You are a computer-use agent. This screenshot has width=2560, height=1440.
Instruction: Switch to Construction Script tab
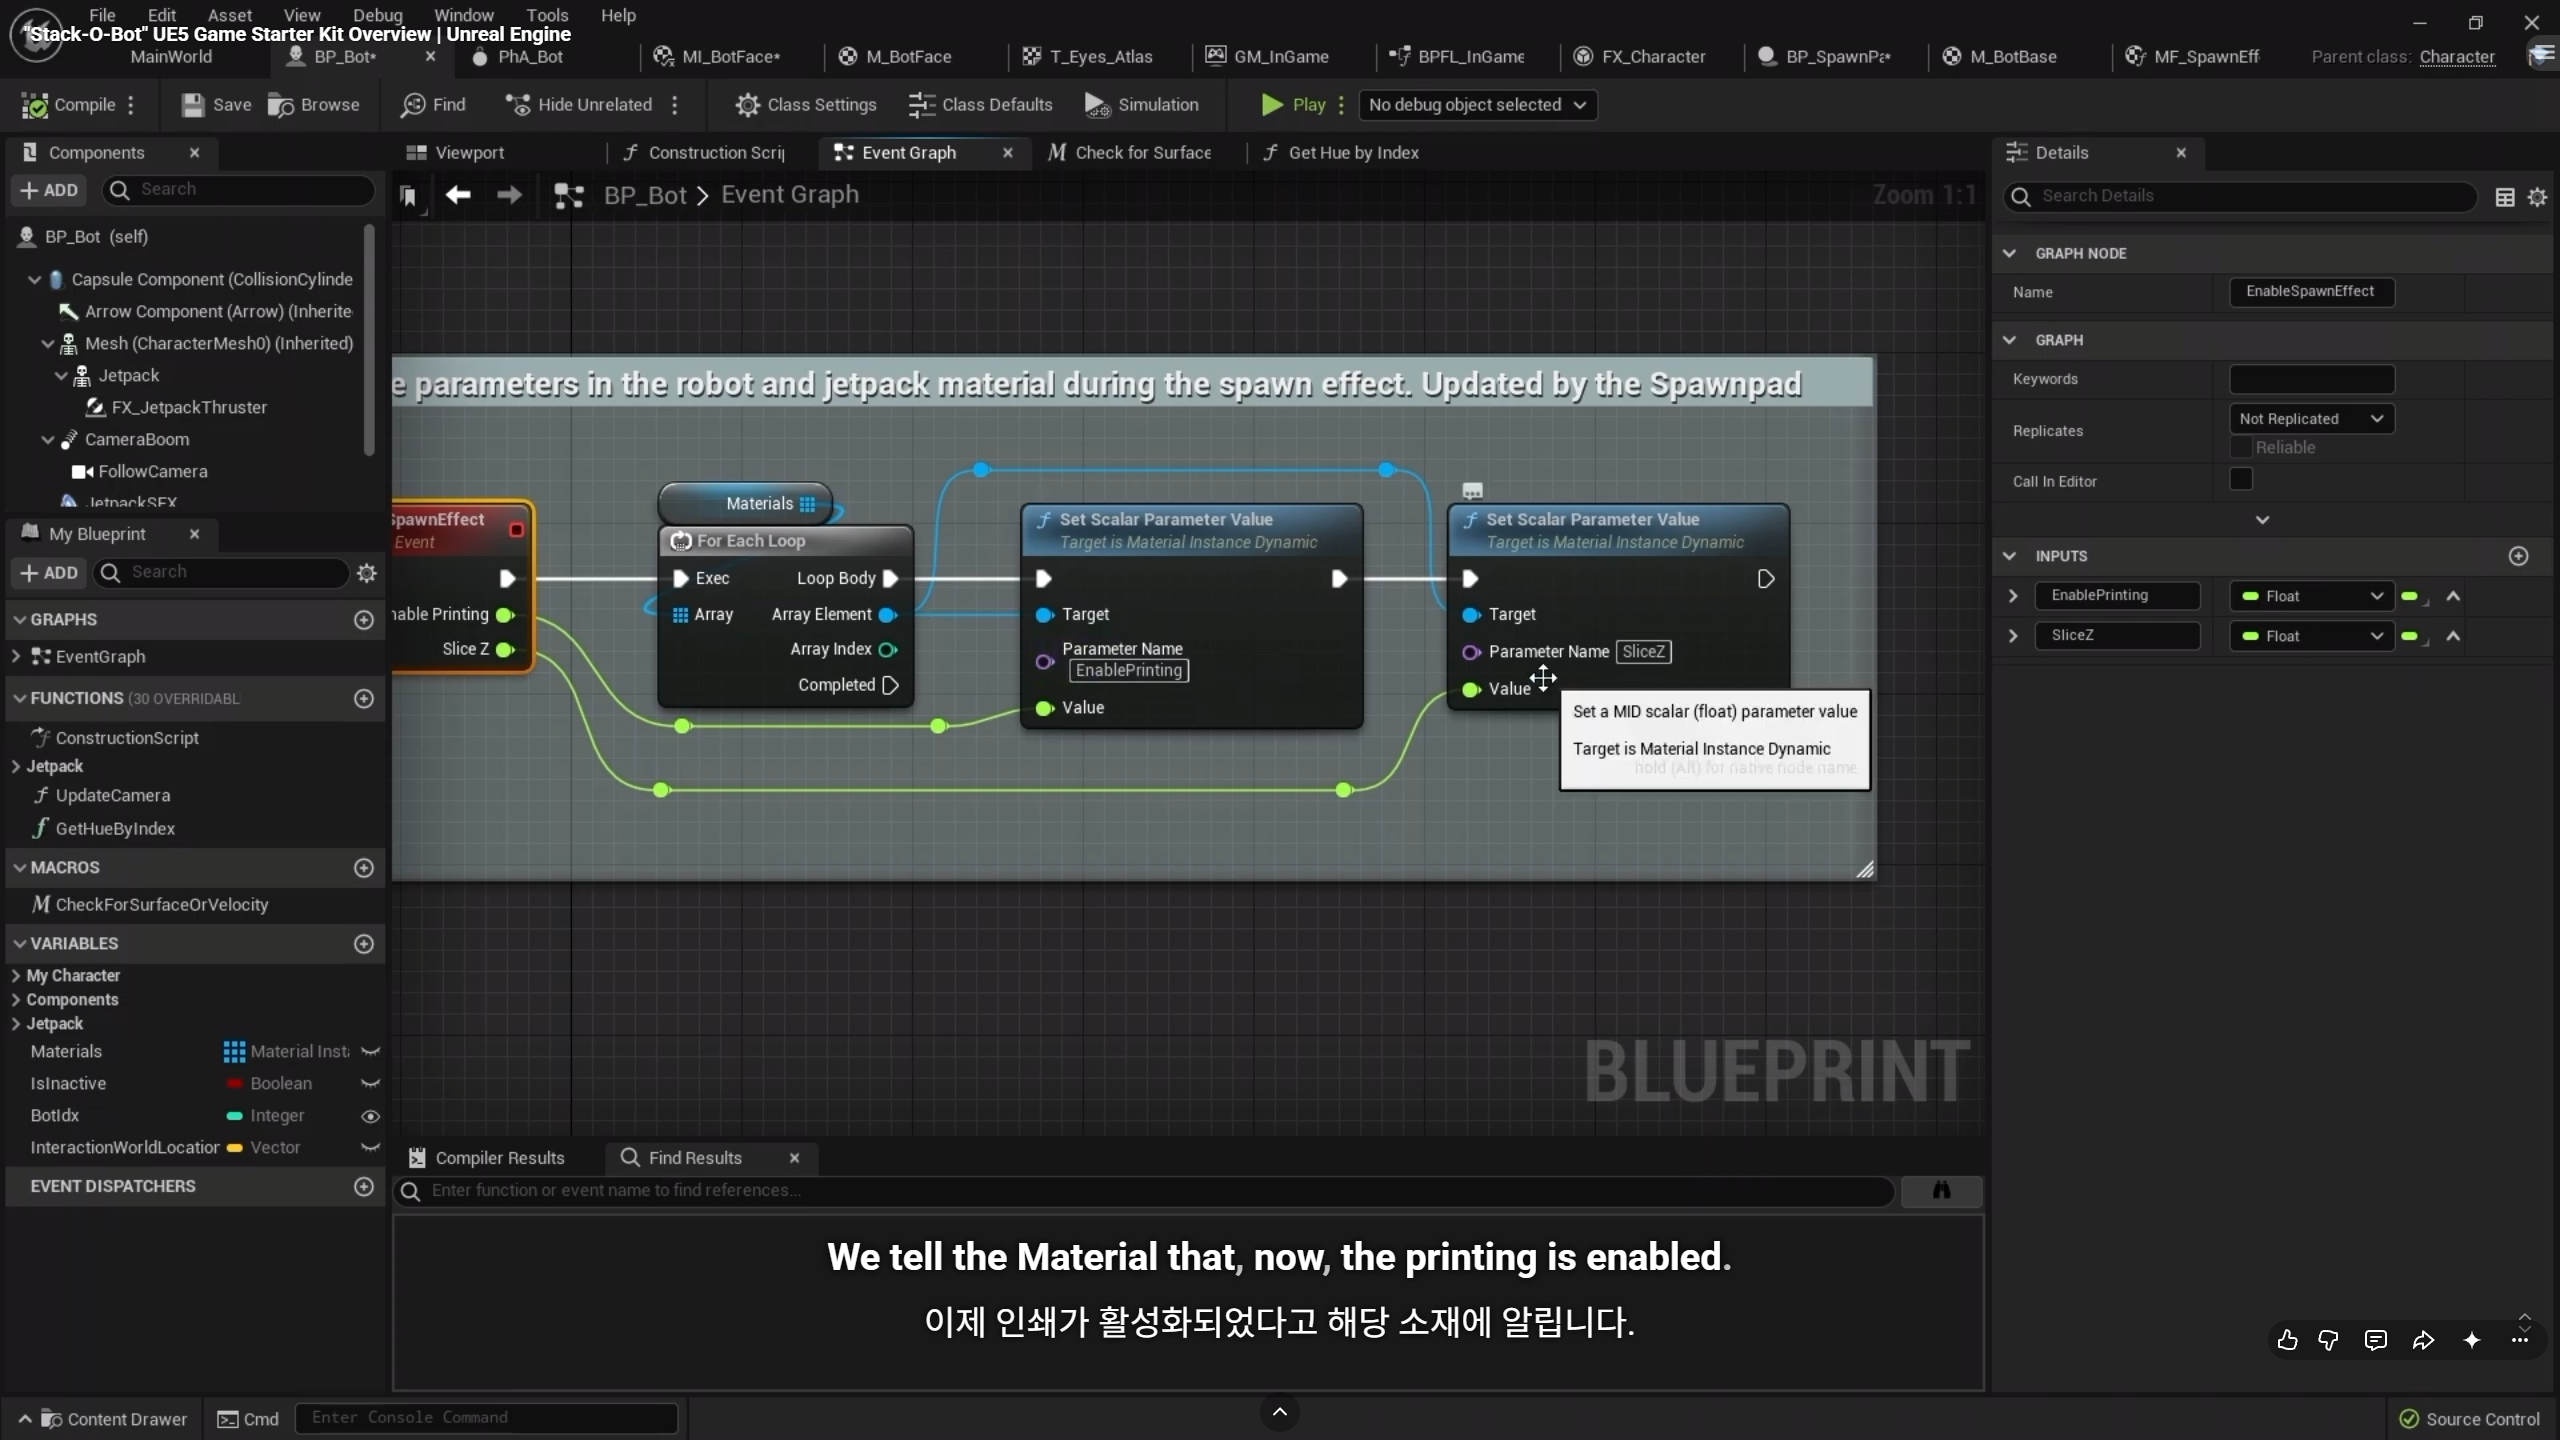(x=705, y=153)
